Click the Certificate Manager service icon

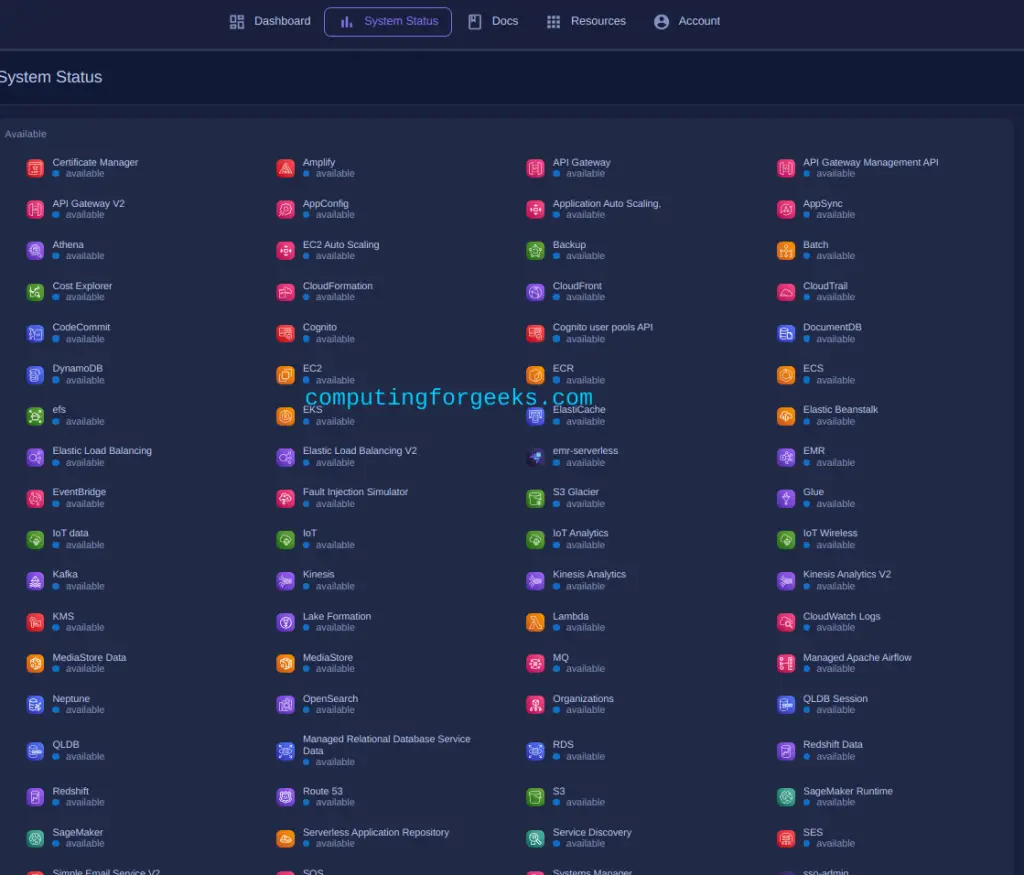click(x=35, y=168)
